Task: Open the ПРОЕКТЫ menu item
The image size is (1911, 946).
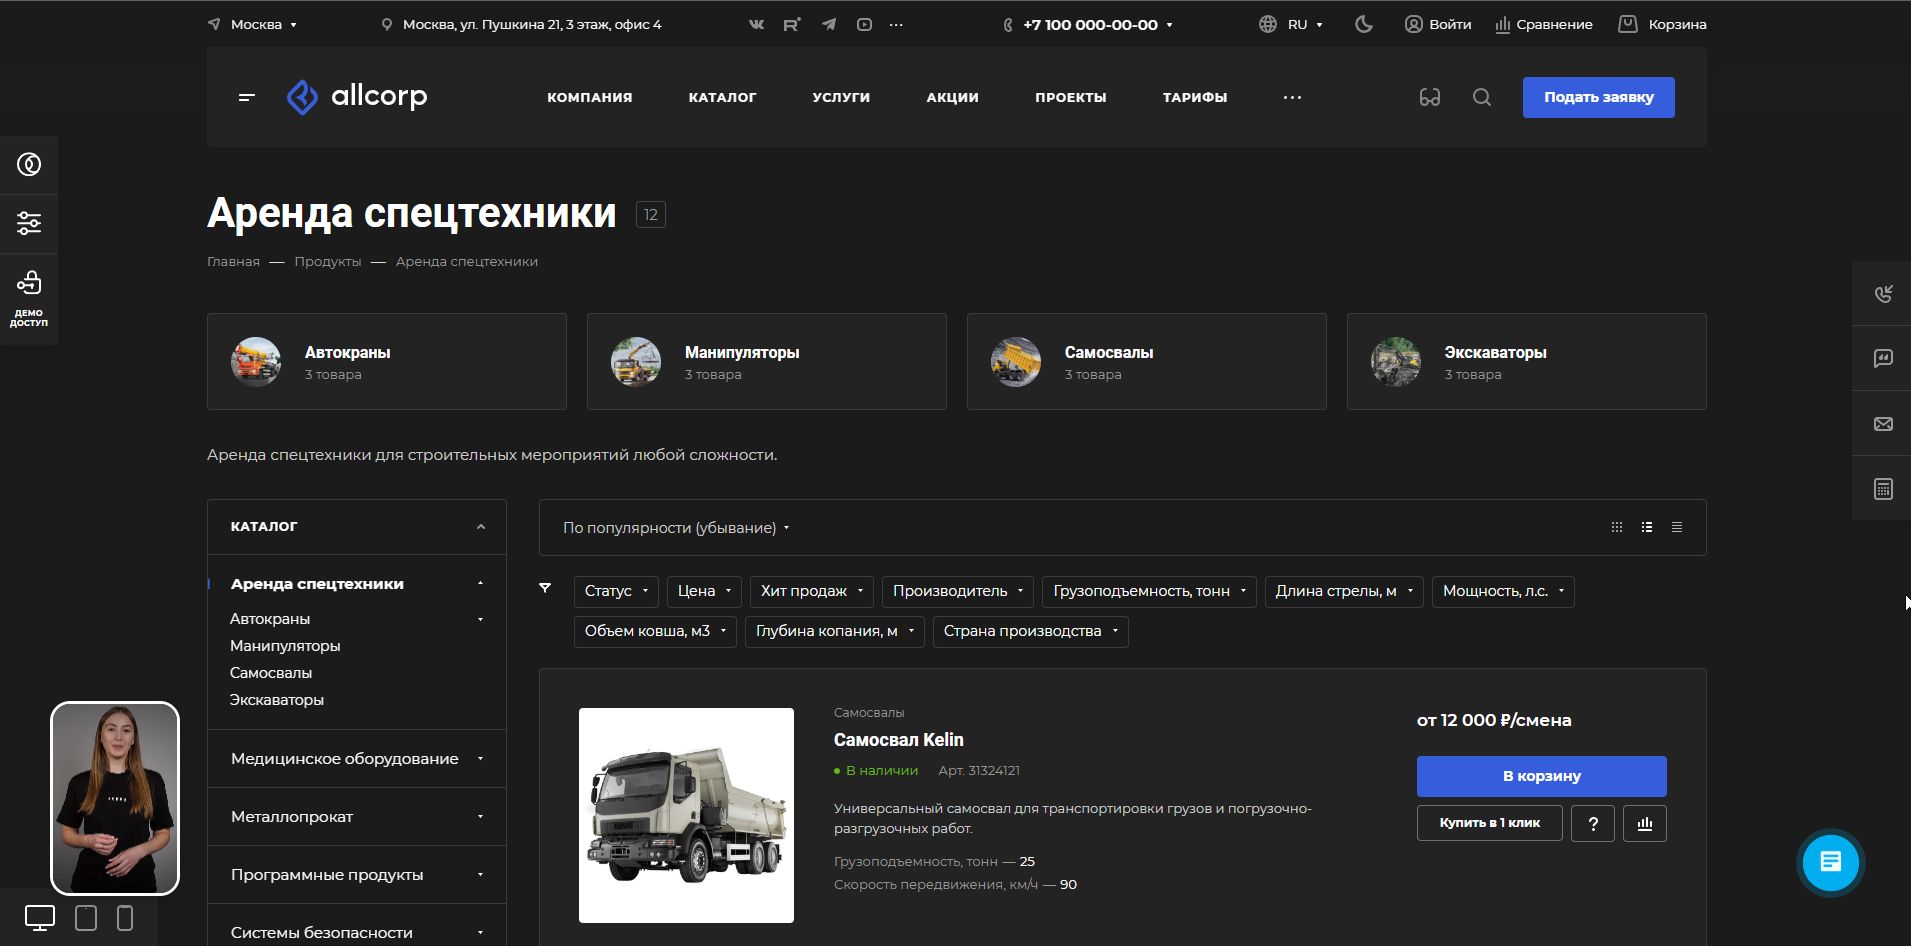Action: (x=1071, y=97)
